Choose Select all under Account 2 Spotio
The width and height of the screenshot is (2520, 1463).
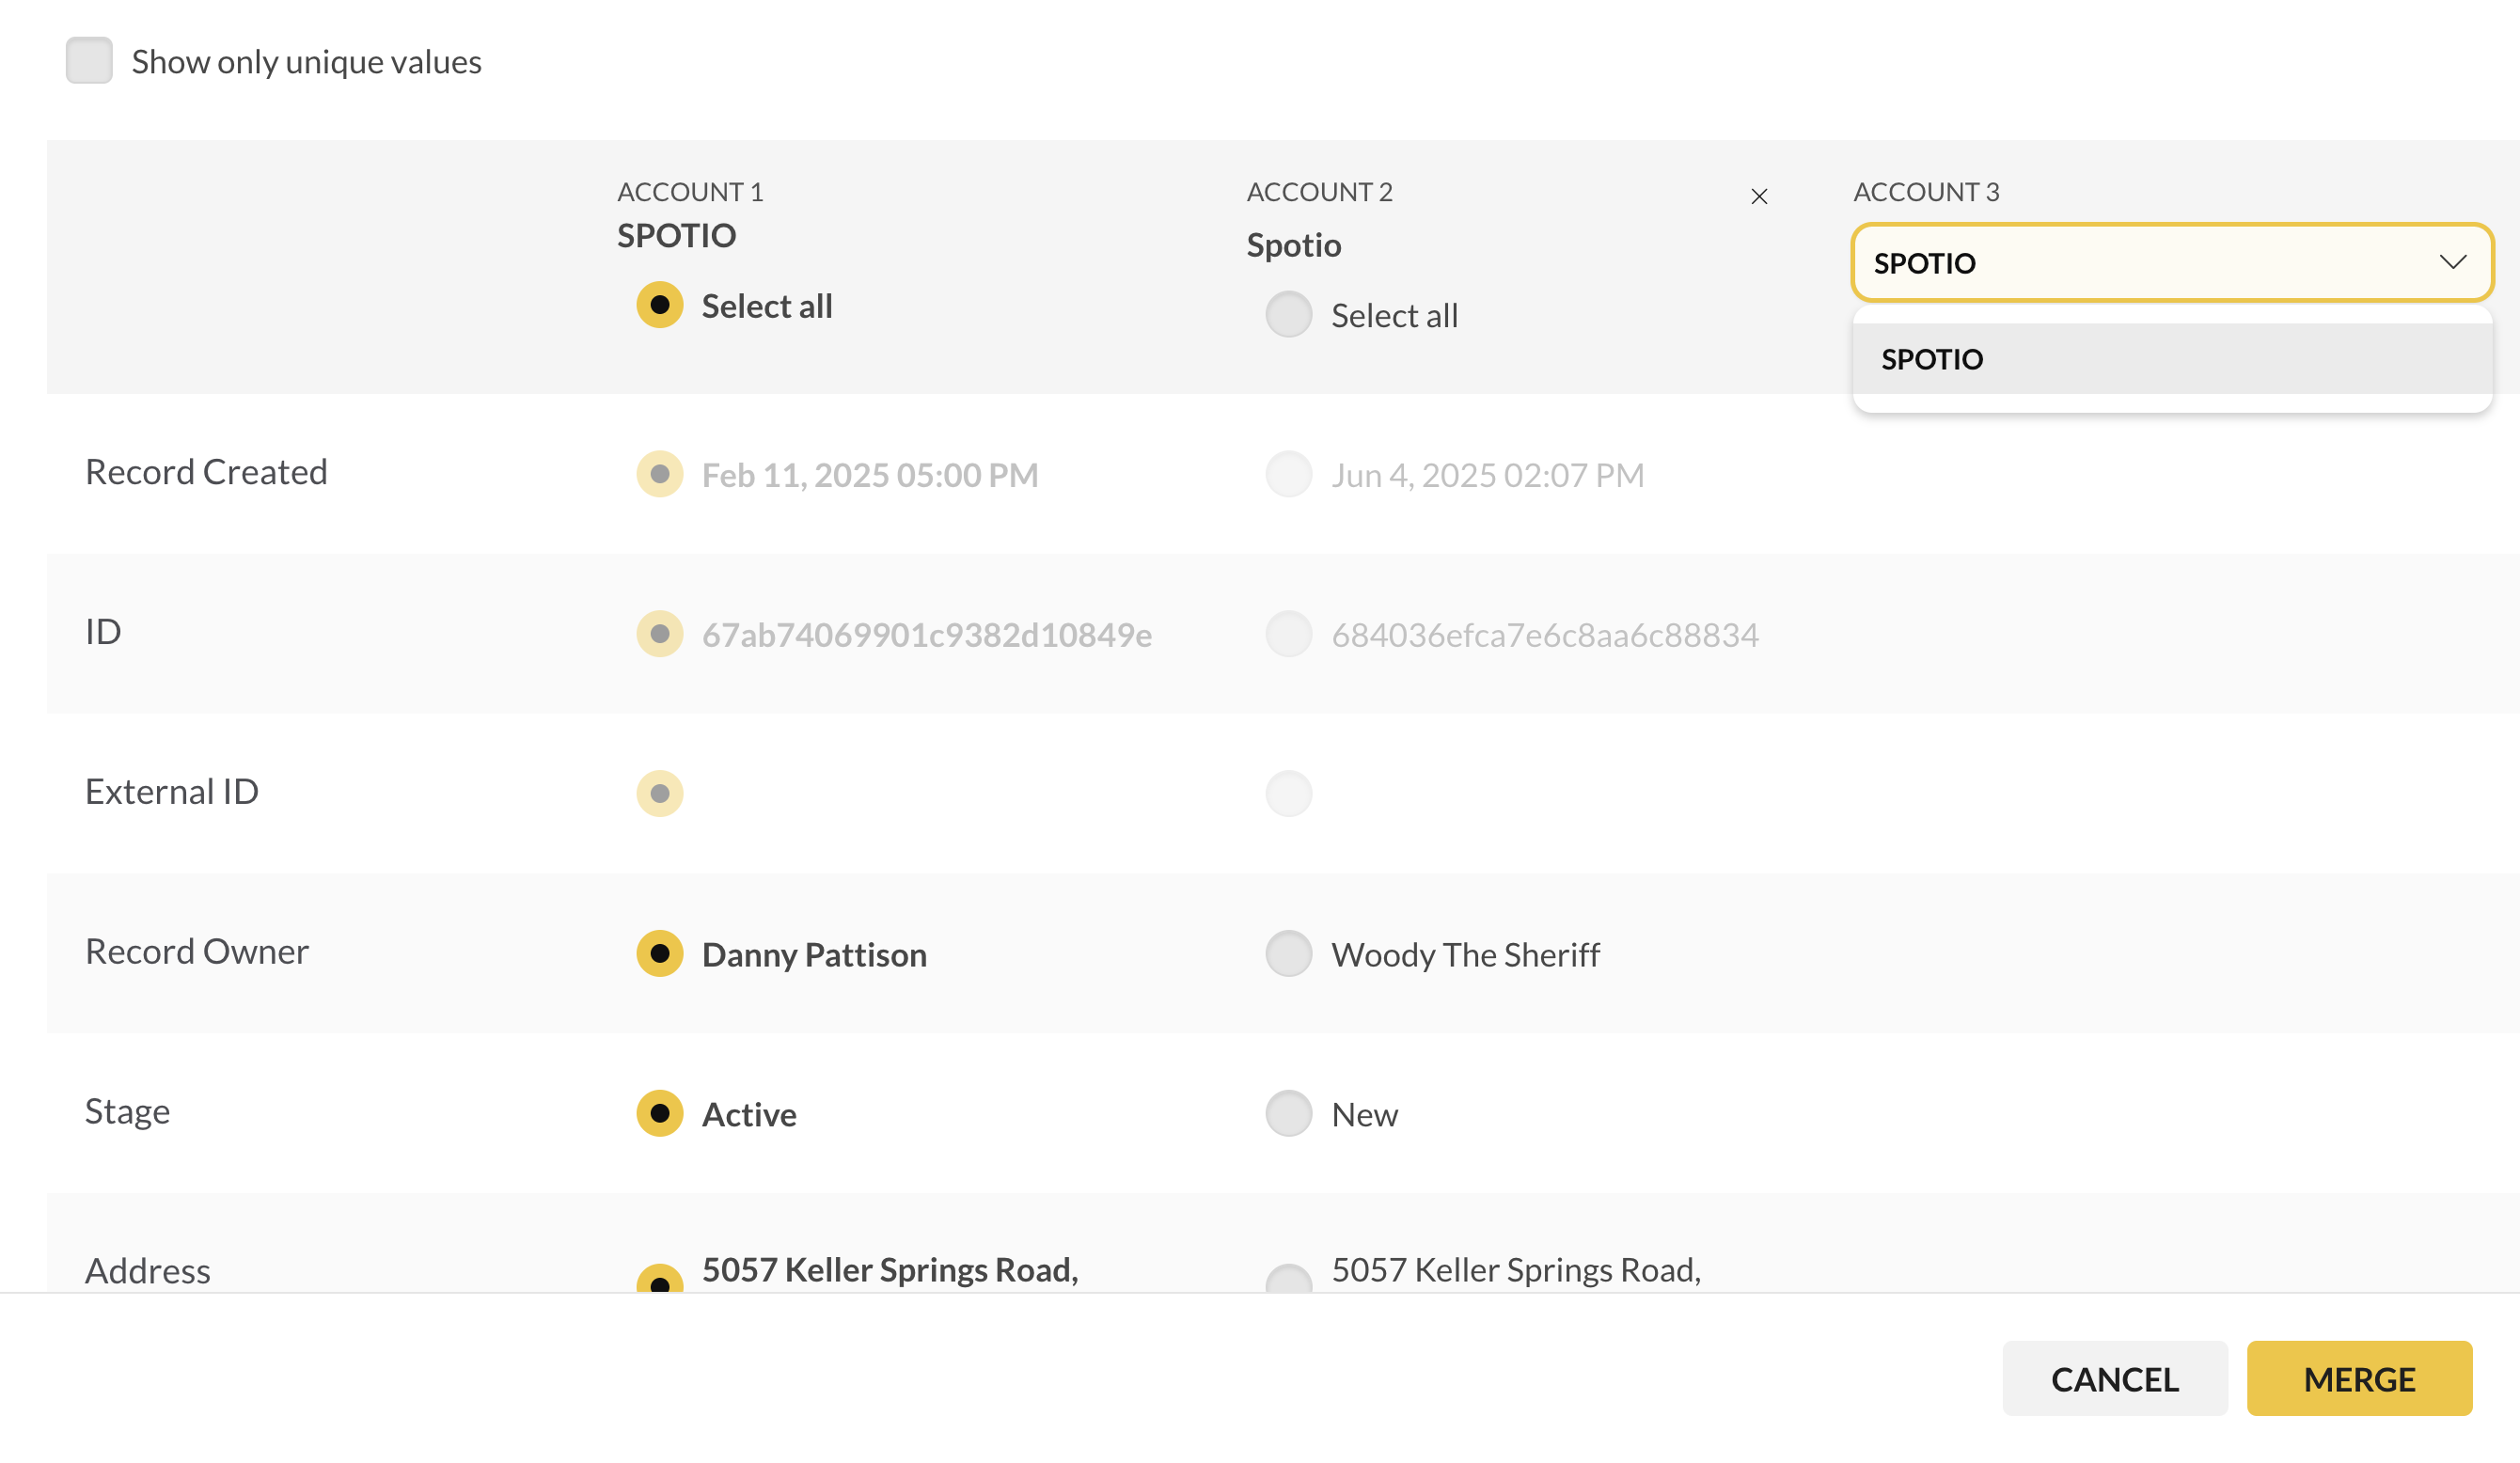tap(1289, 315)
